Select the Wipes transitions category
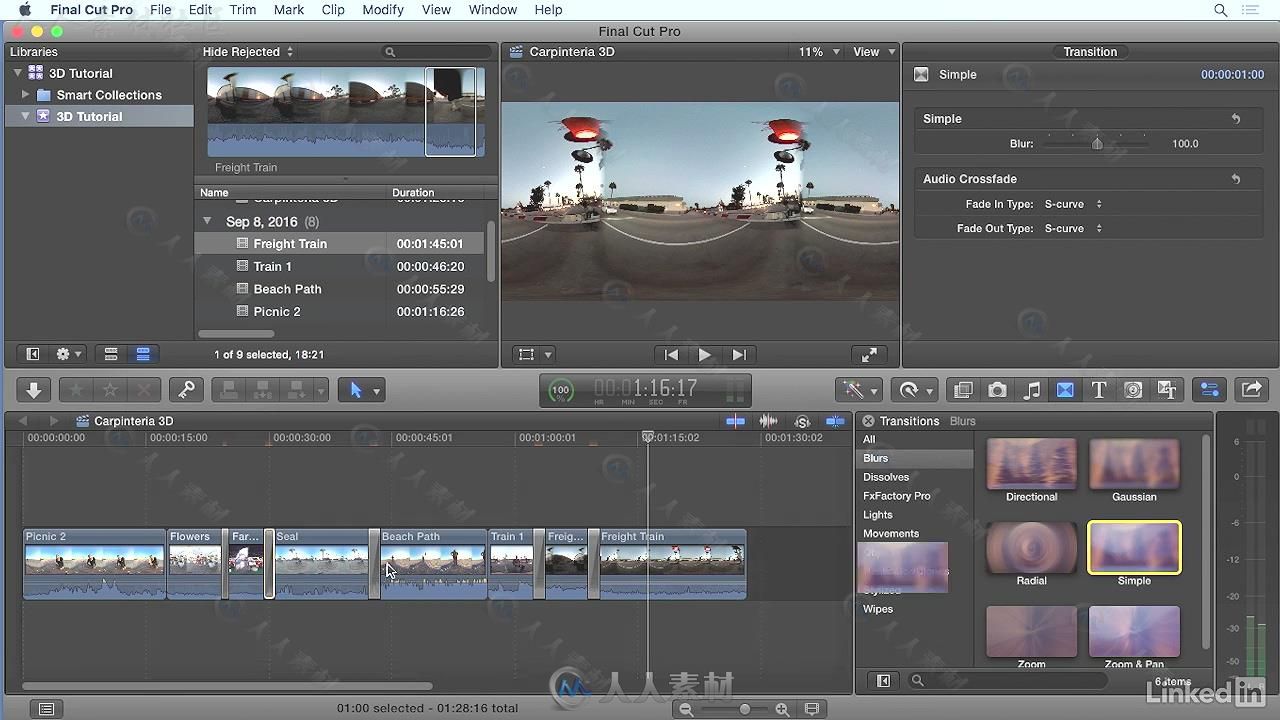The image size is (1280, 720). 878,609
